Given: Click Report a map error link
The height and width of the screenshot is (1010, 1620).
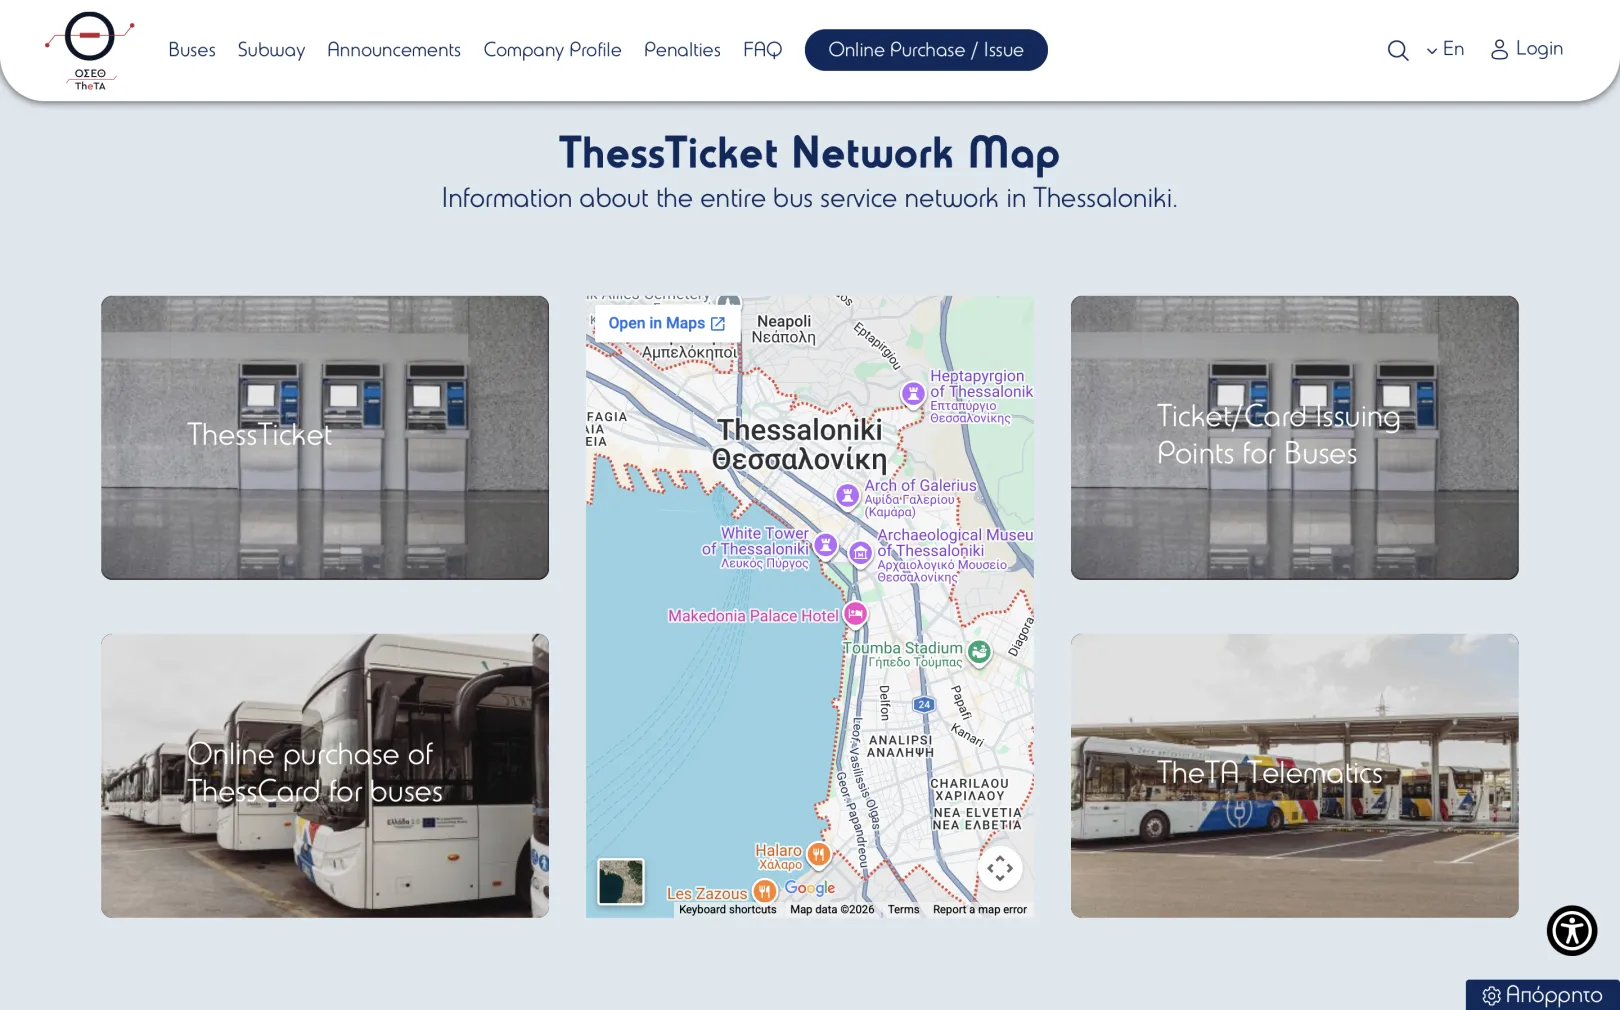Looking at the screenshot, I should (x=980, y=910).
